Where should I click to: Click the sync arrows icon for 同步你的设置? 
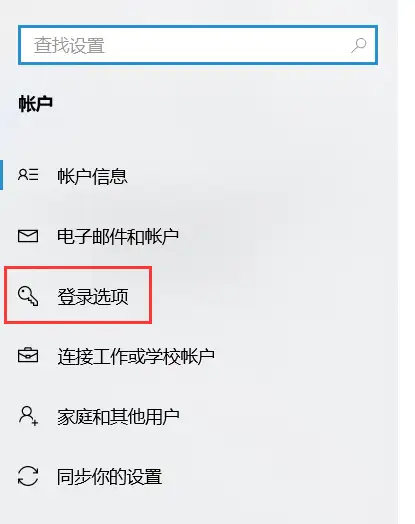(x=28, y=476)
